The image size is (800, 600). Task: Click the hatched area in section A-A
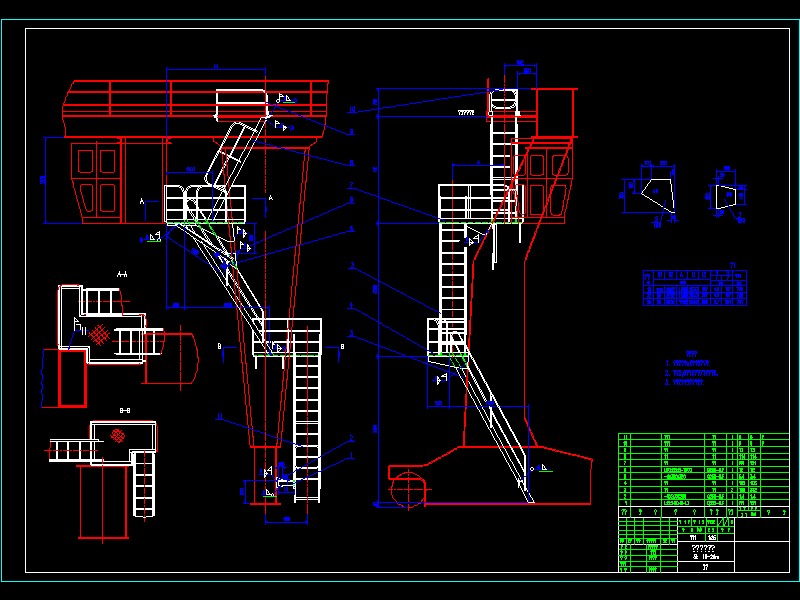pyautogui.click(x=98, y=335)
